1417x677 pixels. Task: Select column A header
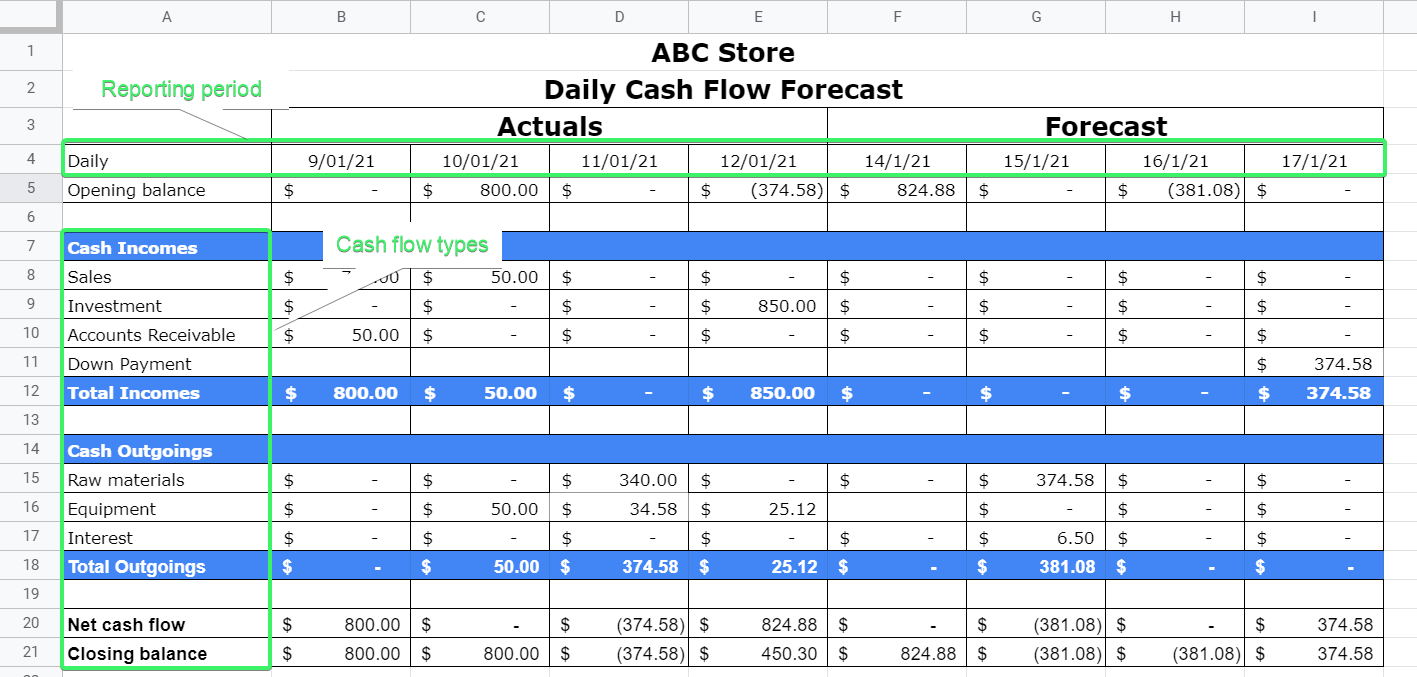167,16
